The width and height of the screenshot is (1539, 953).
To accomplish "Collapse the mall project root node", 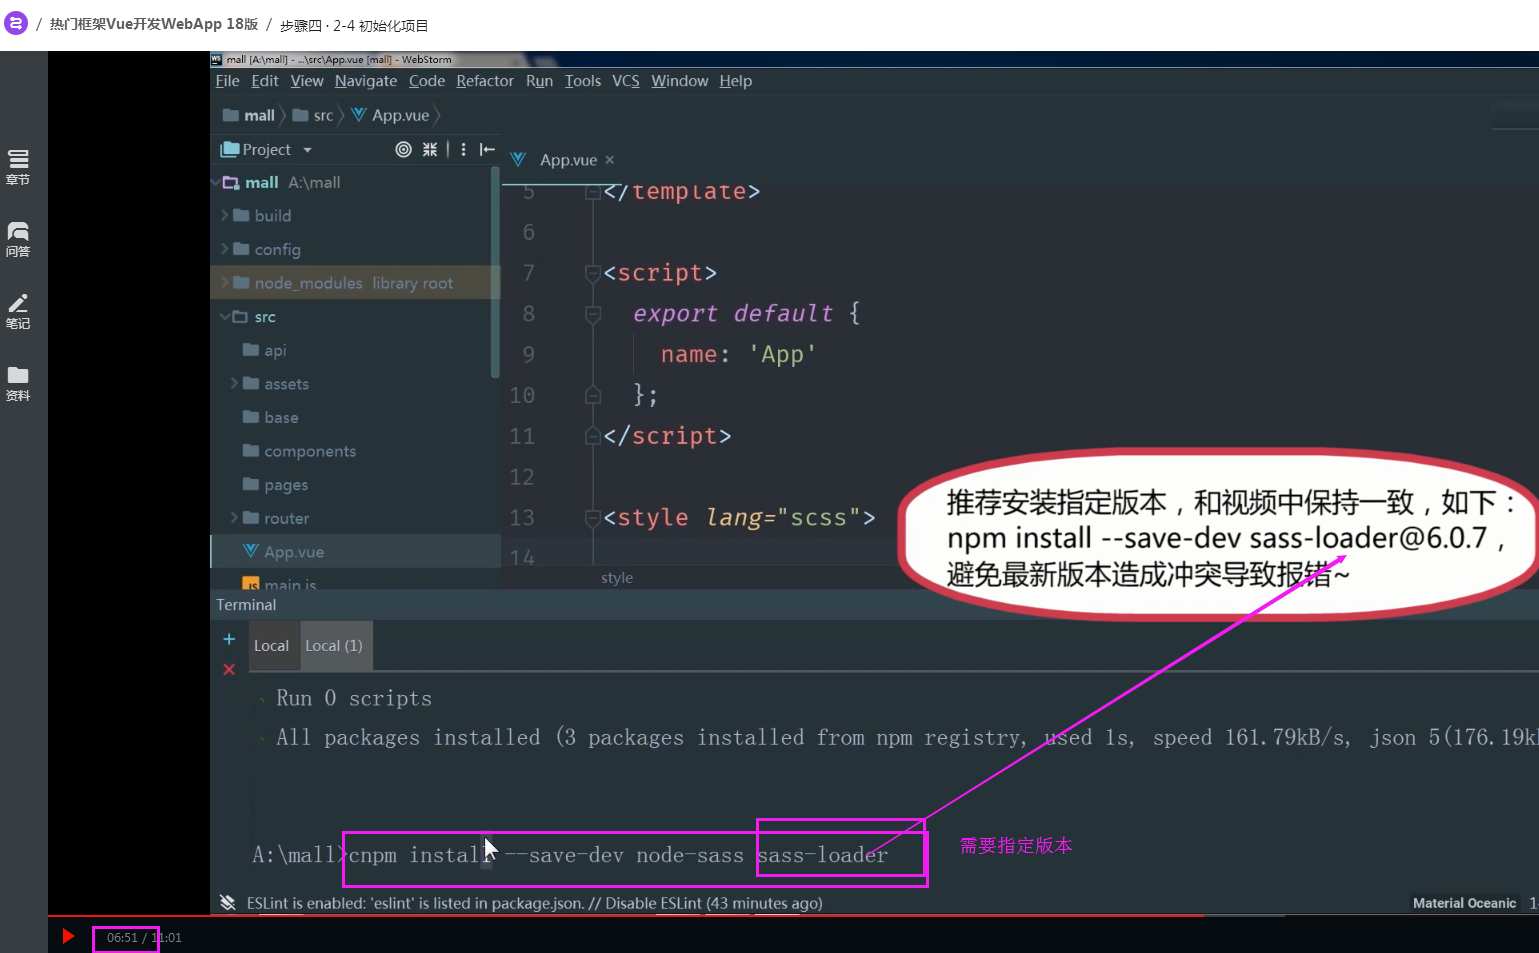I will pyautogui.click(x=216, y=182).
